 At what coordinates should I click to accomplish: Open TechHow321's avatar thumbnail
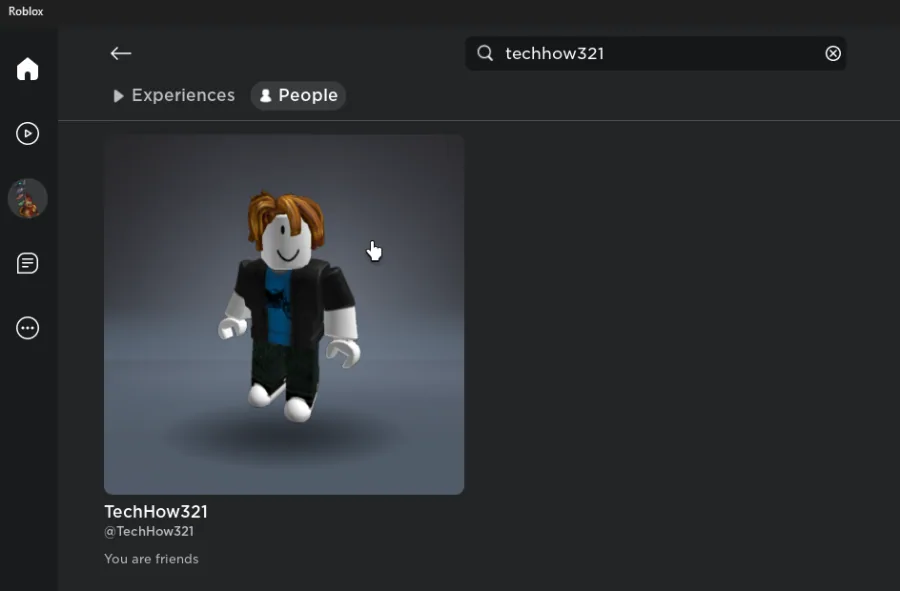284,314
